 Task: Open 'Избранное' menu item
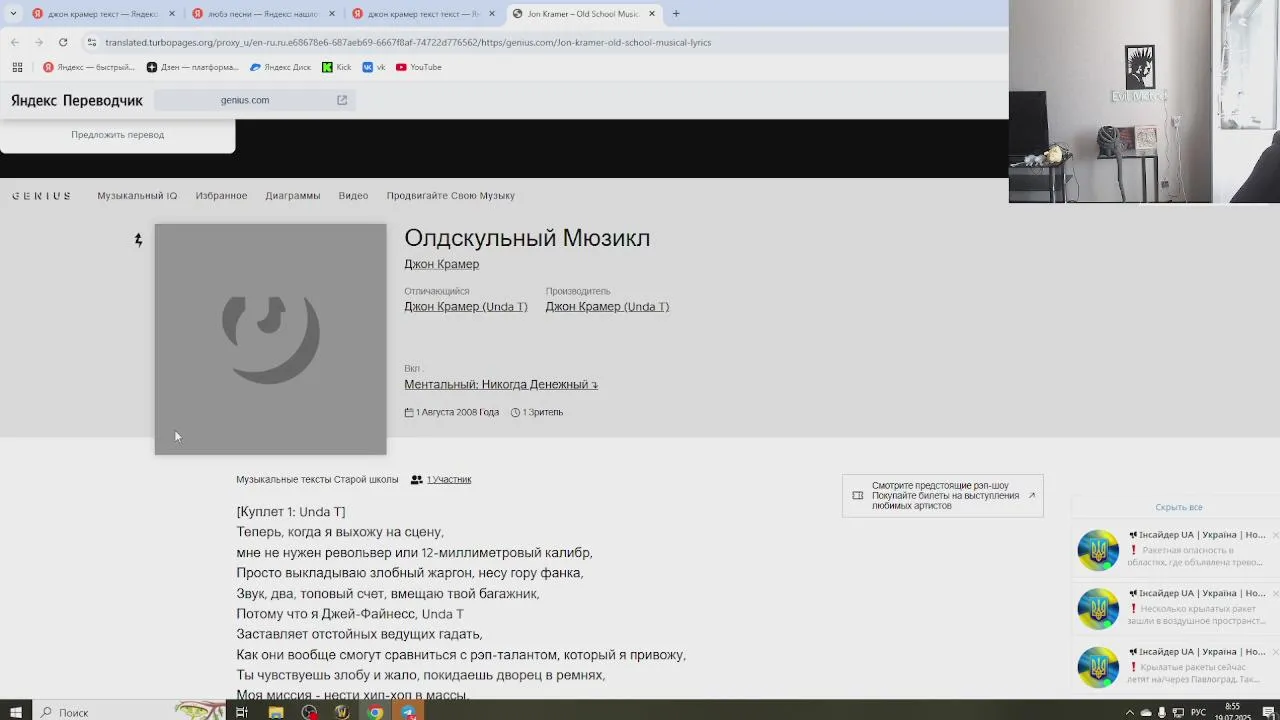coord(221,196)
